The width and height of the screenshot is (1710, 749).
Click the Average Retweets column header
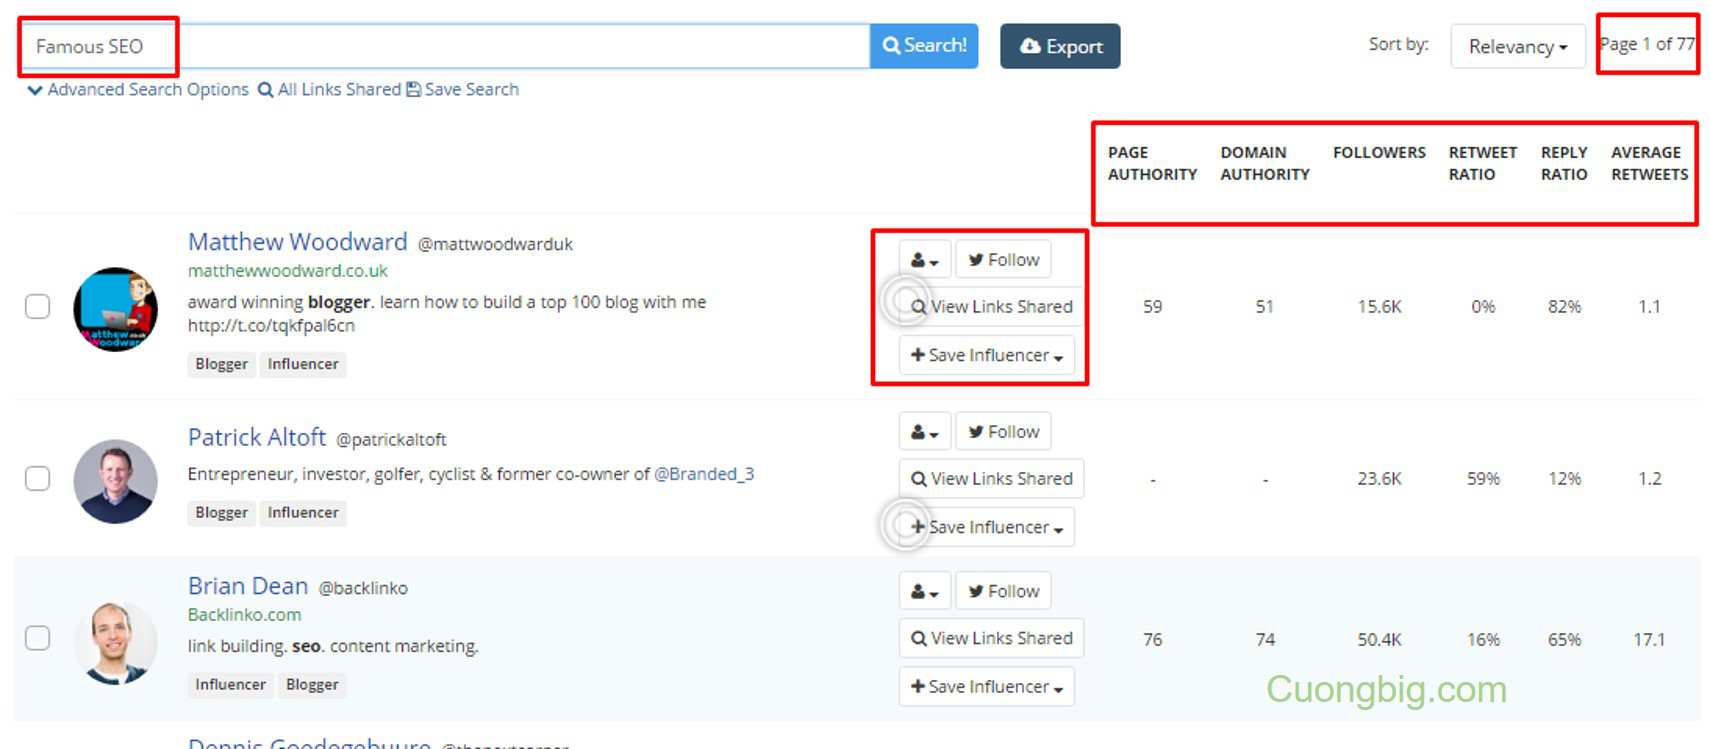[x=1649, y=163]
